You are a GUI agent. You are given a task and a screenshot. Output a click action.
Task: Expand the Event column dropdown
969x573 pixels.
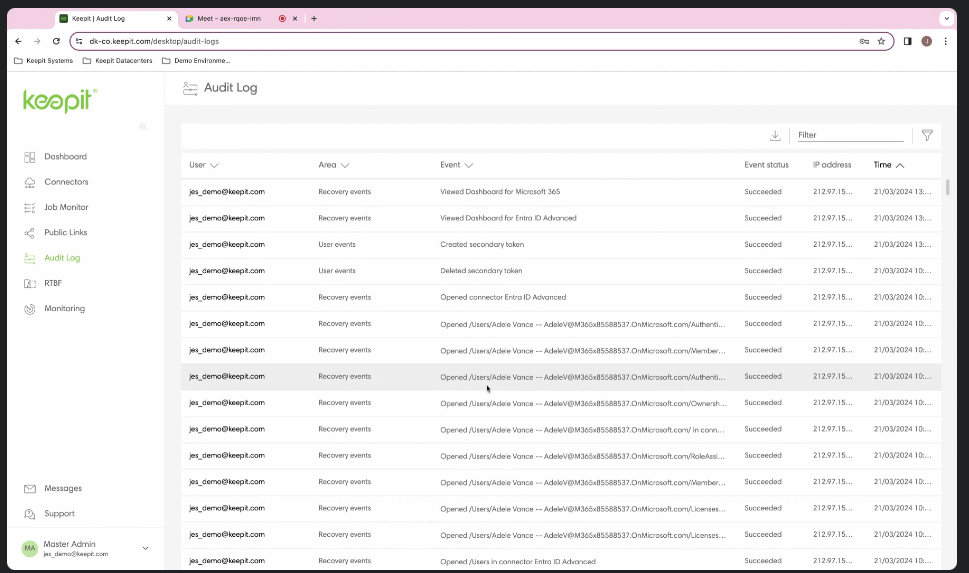(468, 165)
